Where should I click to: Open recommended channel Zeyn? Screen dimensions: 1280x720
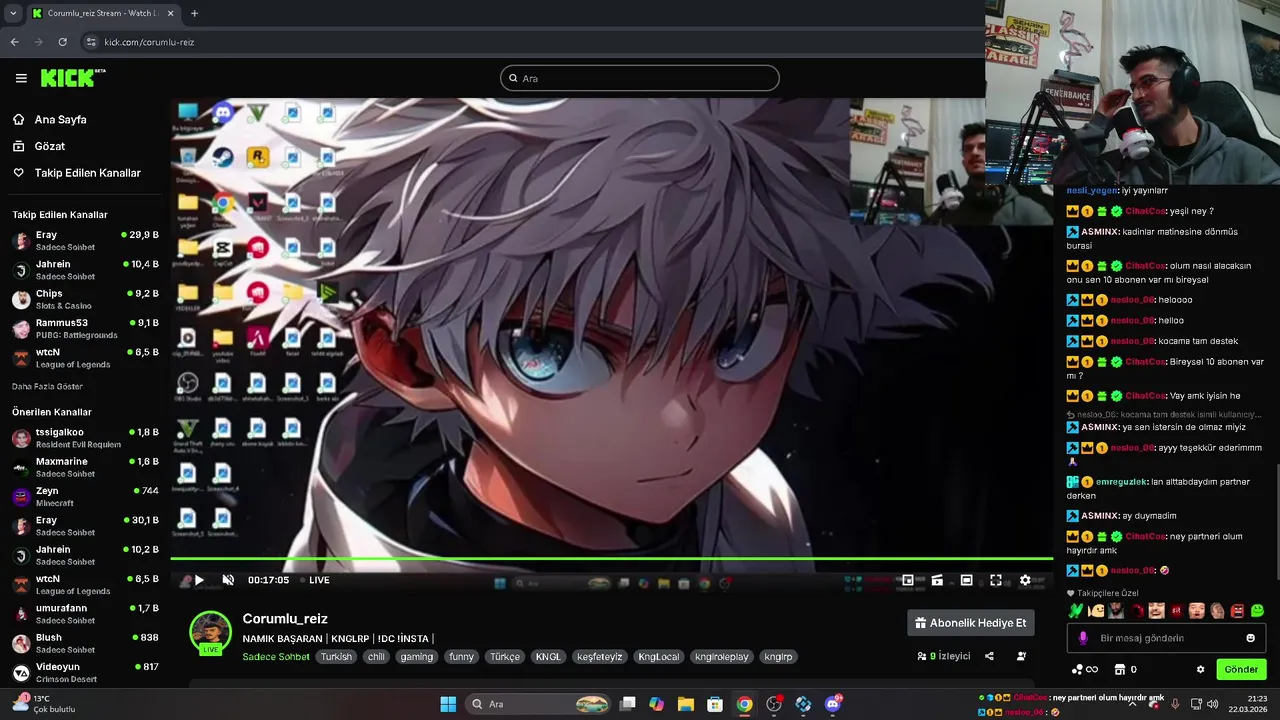click(85, 497)
